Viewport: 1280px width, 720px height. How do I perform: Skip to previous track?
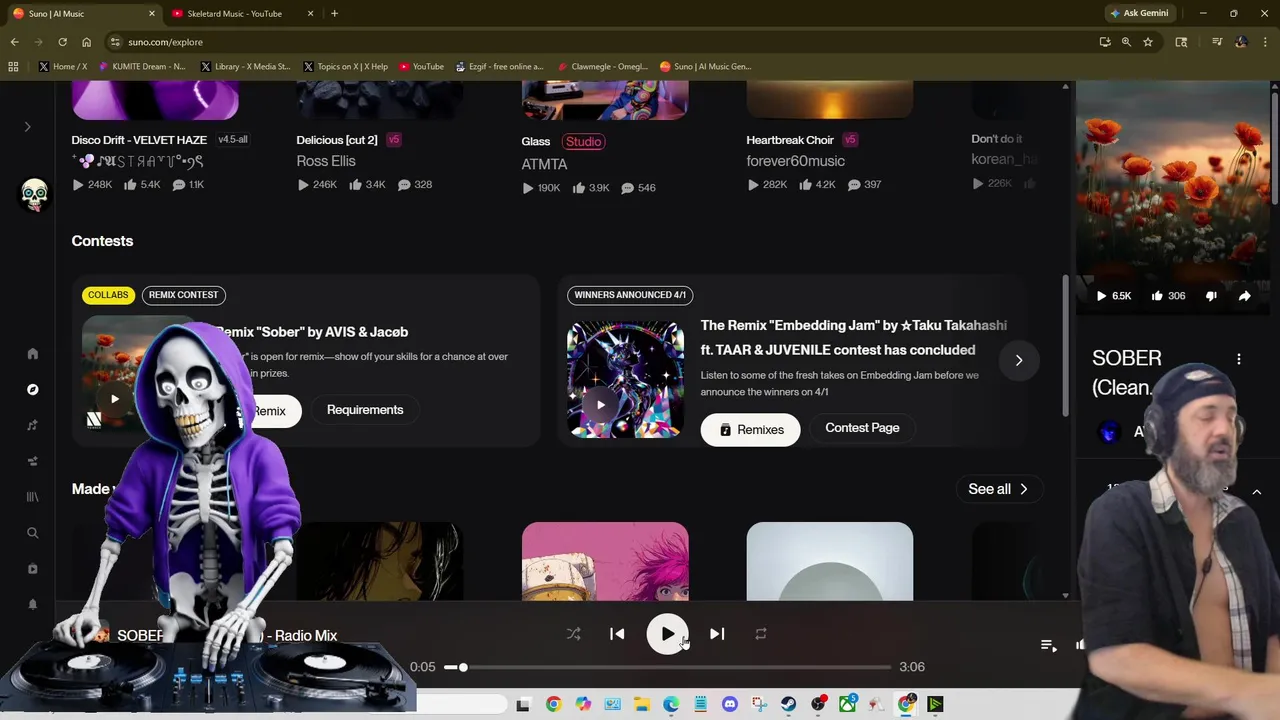click(x=617, y=634)
